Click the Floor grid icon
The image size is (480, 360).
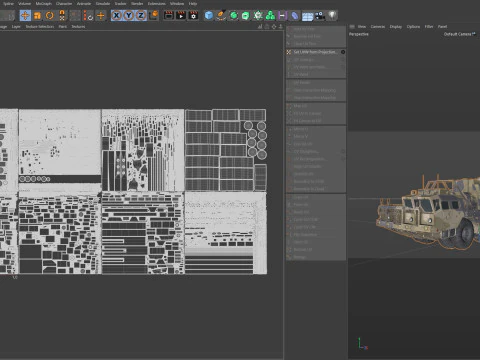coord(307,16)
